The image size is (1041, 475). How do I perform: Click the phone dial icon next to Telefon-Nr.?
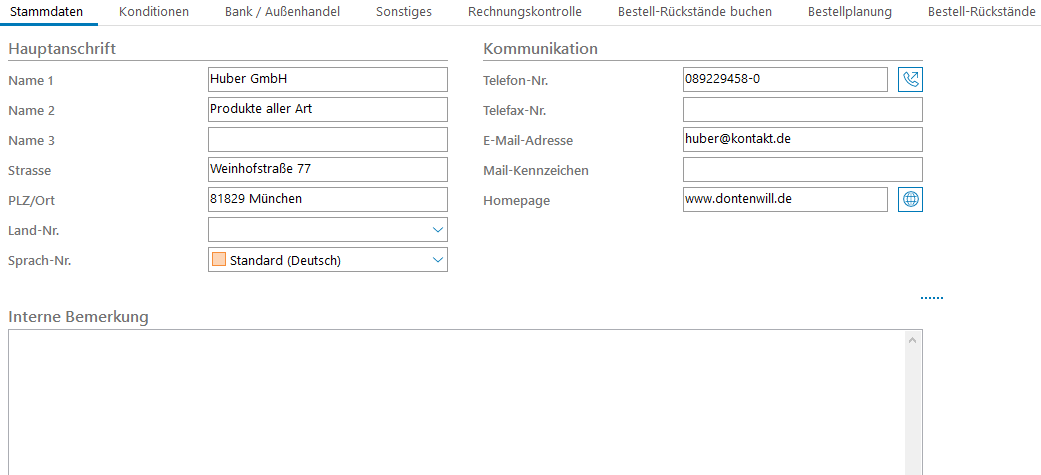click(x=910, y=80)
